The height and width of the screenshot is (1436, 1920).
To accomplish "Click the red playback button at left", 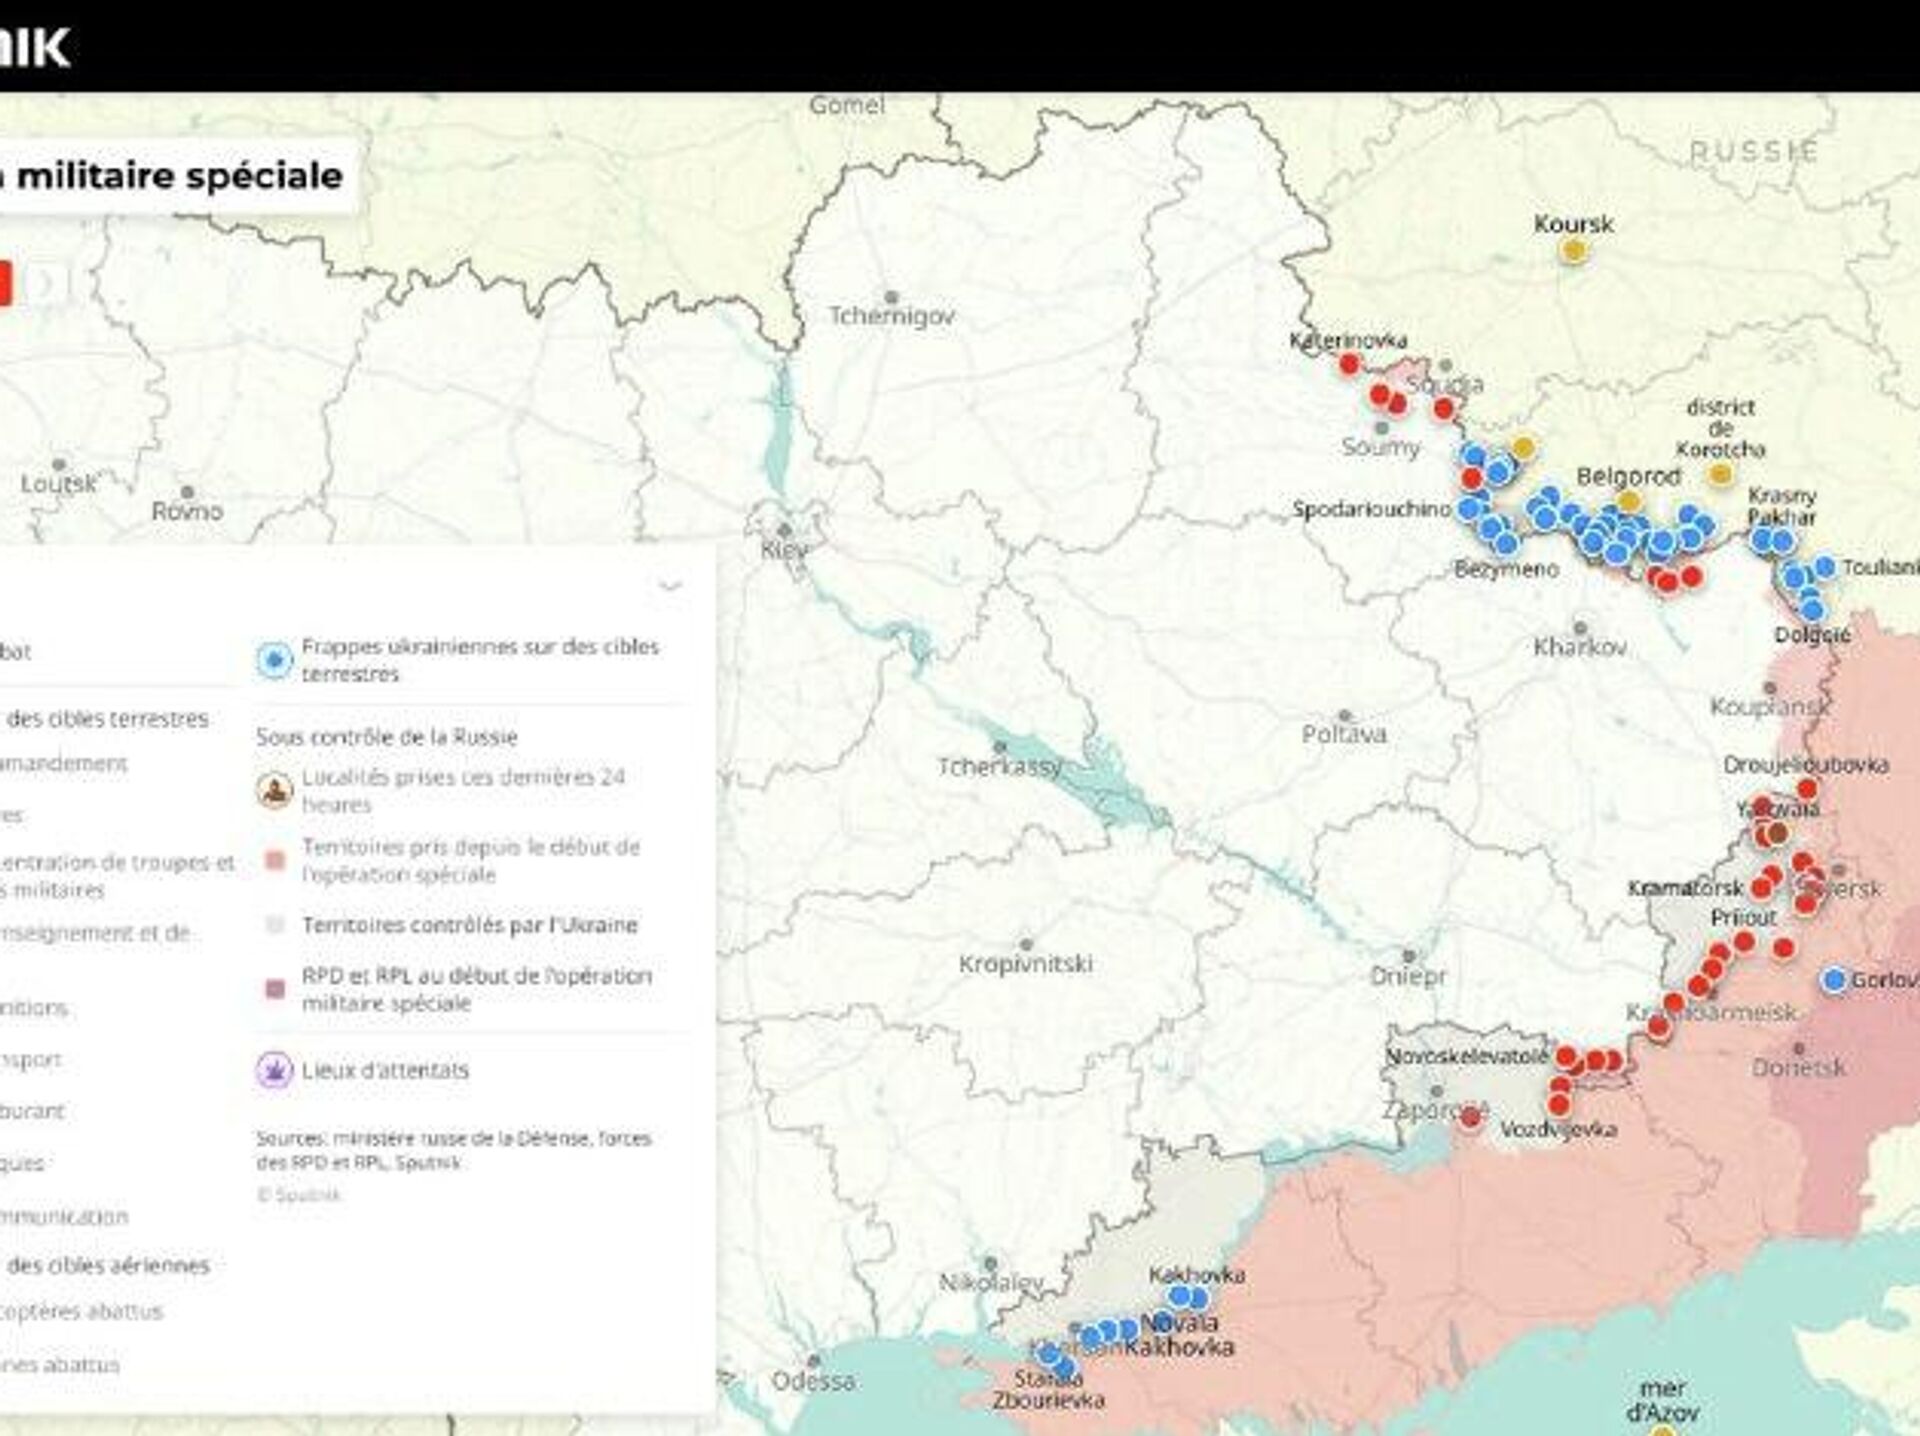I will [4, 284].
